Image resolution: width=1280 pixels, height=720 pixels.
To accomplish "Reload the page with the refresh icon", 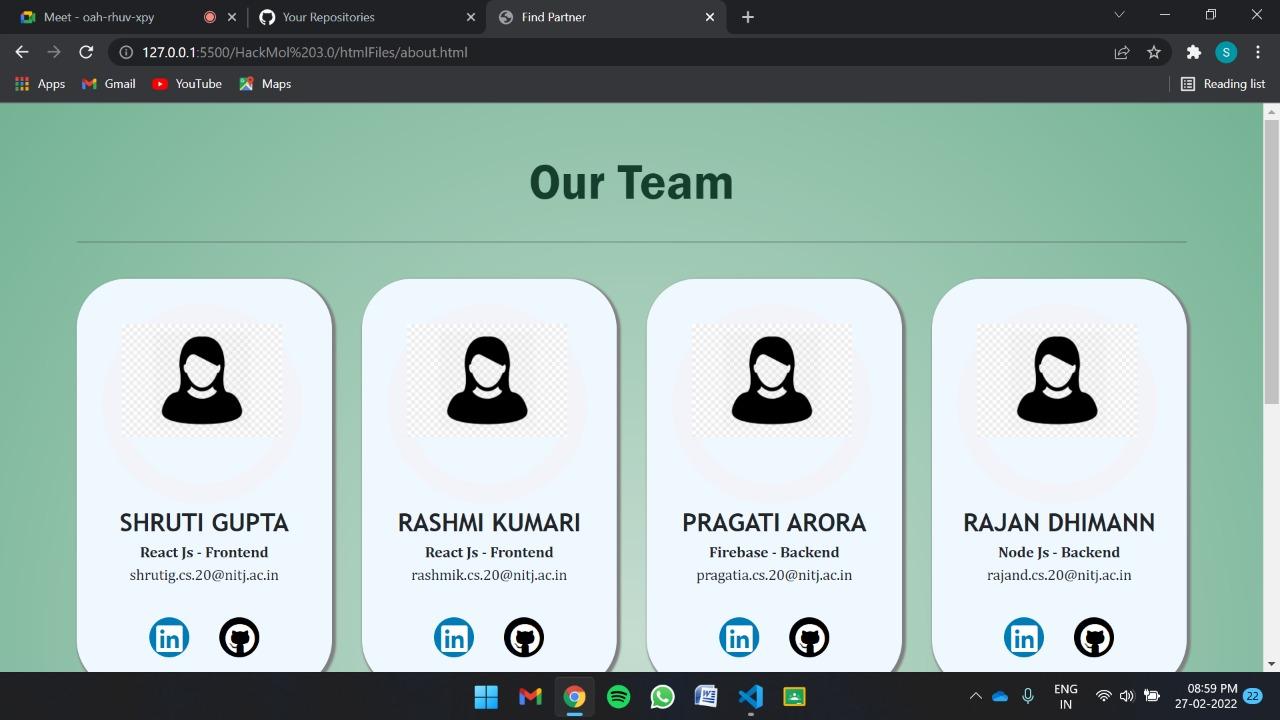I will [86, 52].
